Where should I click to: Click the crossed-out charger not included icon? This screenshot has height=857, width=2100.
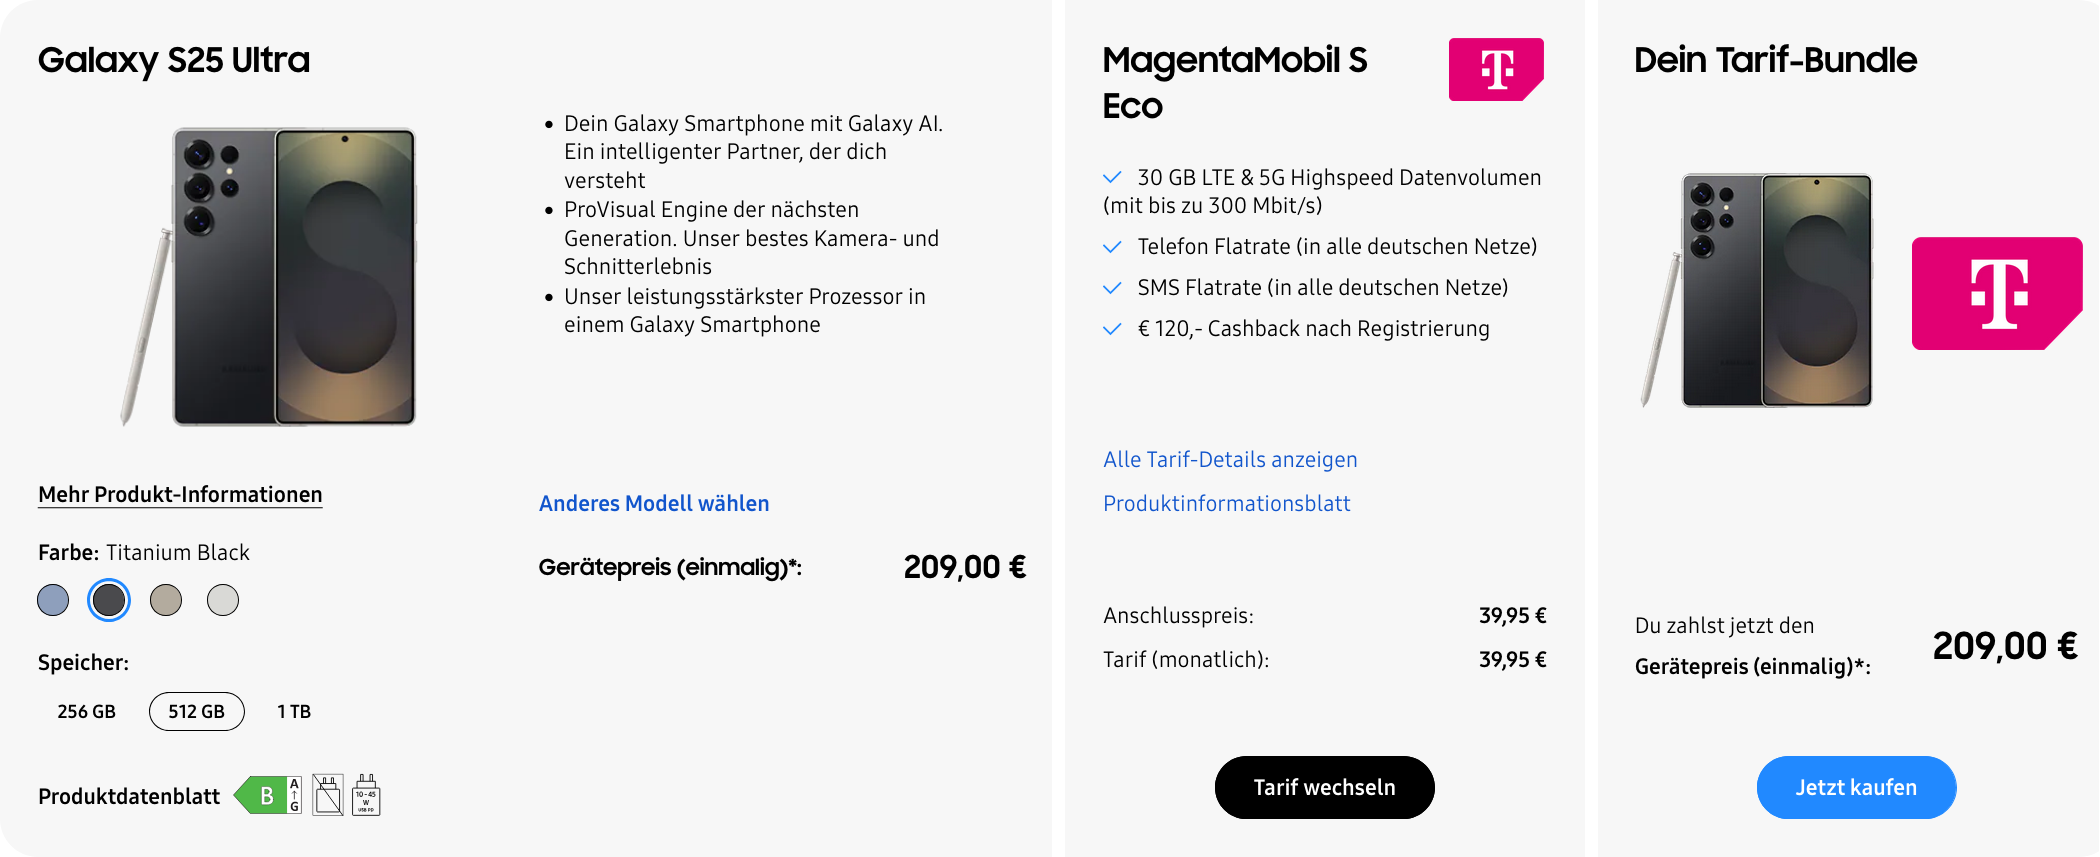pos(328,795)
